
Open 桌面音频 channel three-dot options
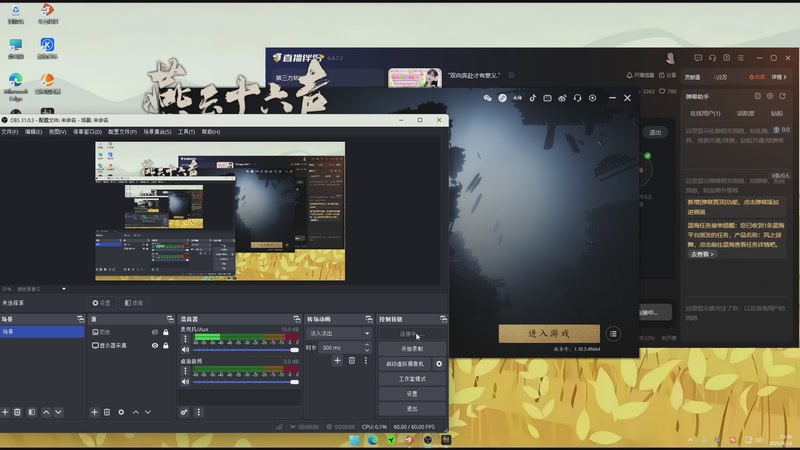[x=185, y=370]
